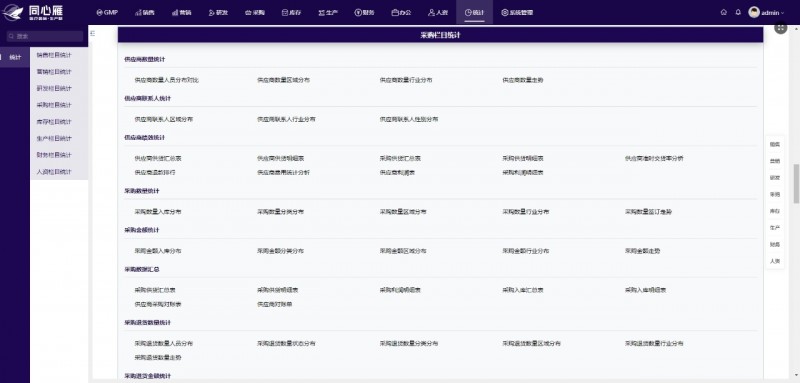Go to the home page icon
800x383 pixels.
click(x=723, y=12)
